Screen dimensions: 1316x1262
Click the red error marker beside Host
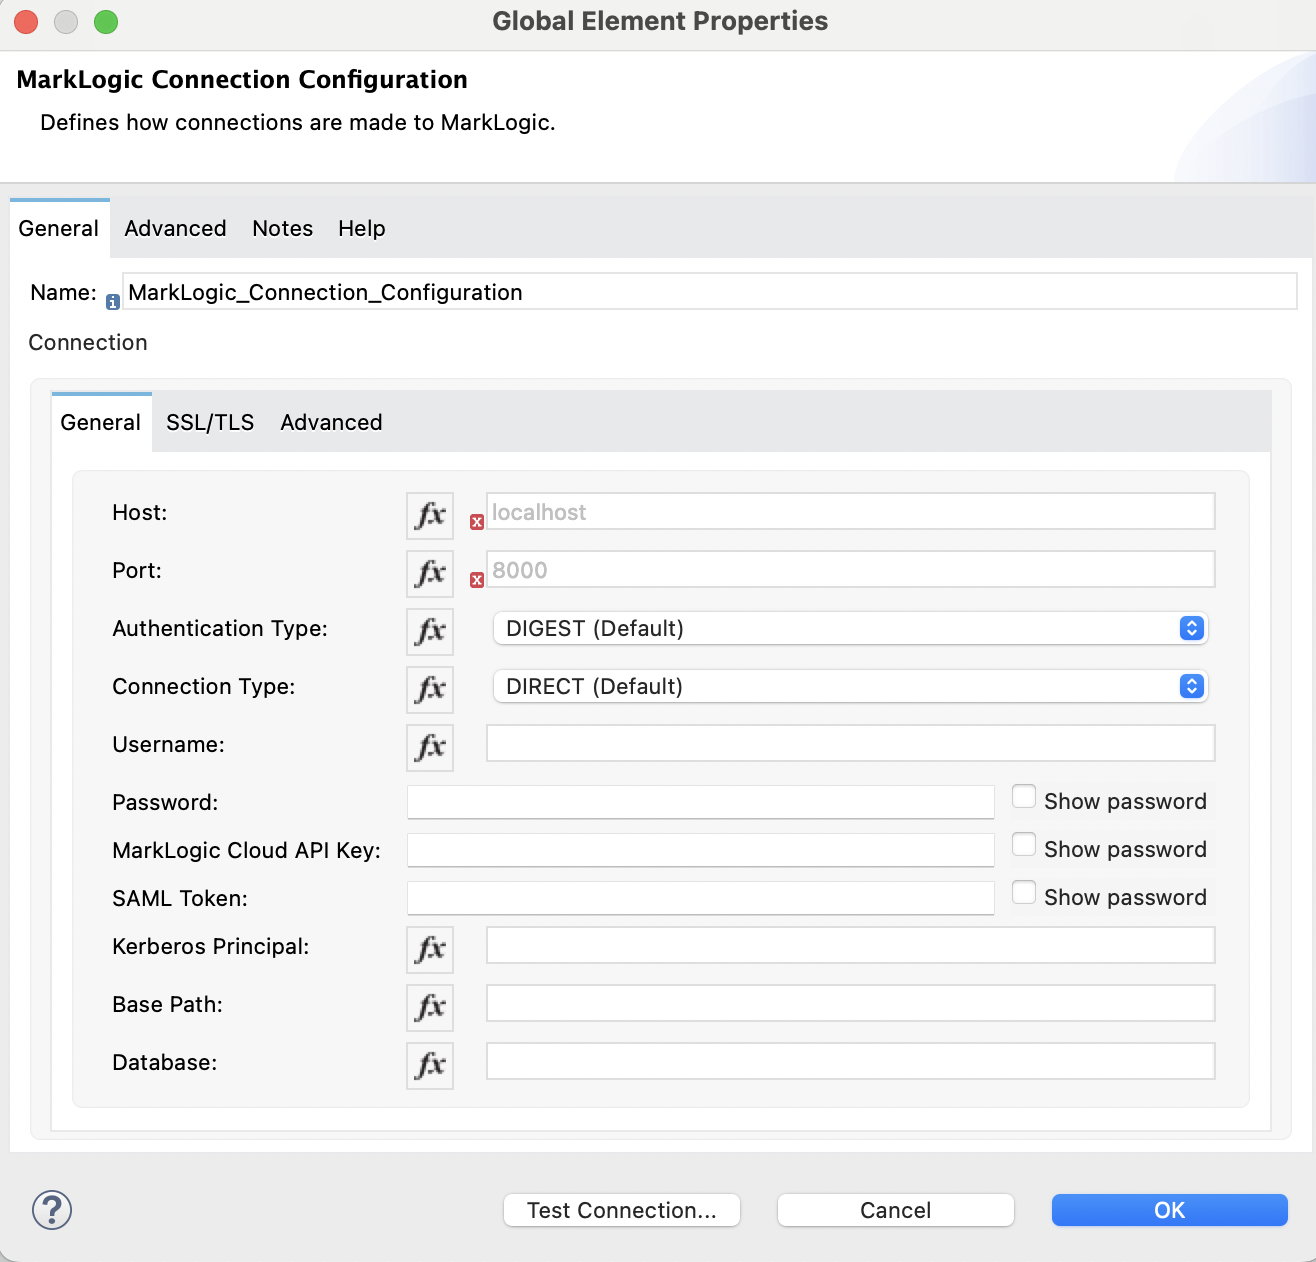pyautogui.click(x=477, y=522)
